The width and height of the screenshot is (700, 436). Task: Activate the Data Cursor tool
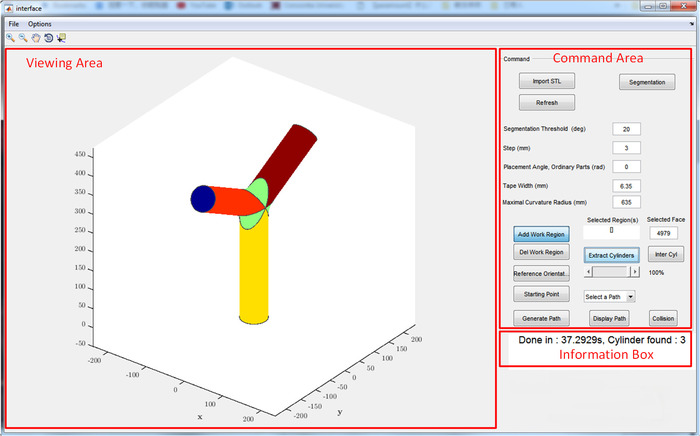click(61, 37)
